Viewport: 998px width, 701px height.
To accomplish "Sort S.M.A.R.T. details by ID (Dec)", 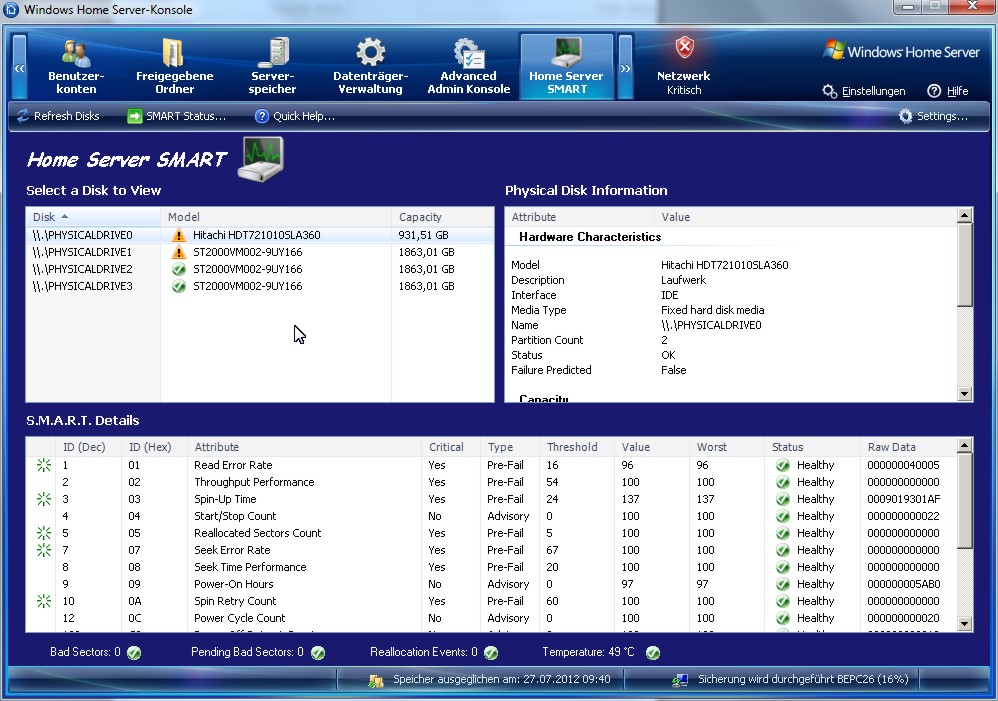I will [88, 447].
